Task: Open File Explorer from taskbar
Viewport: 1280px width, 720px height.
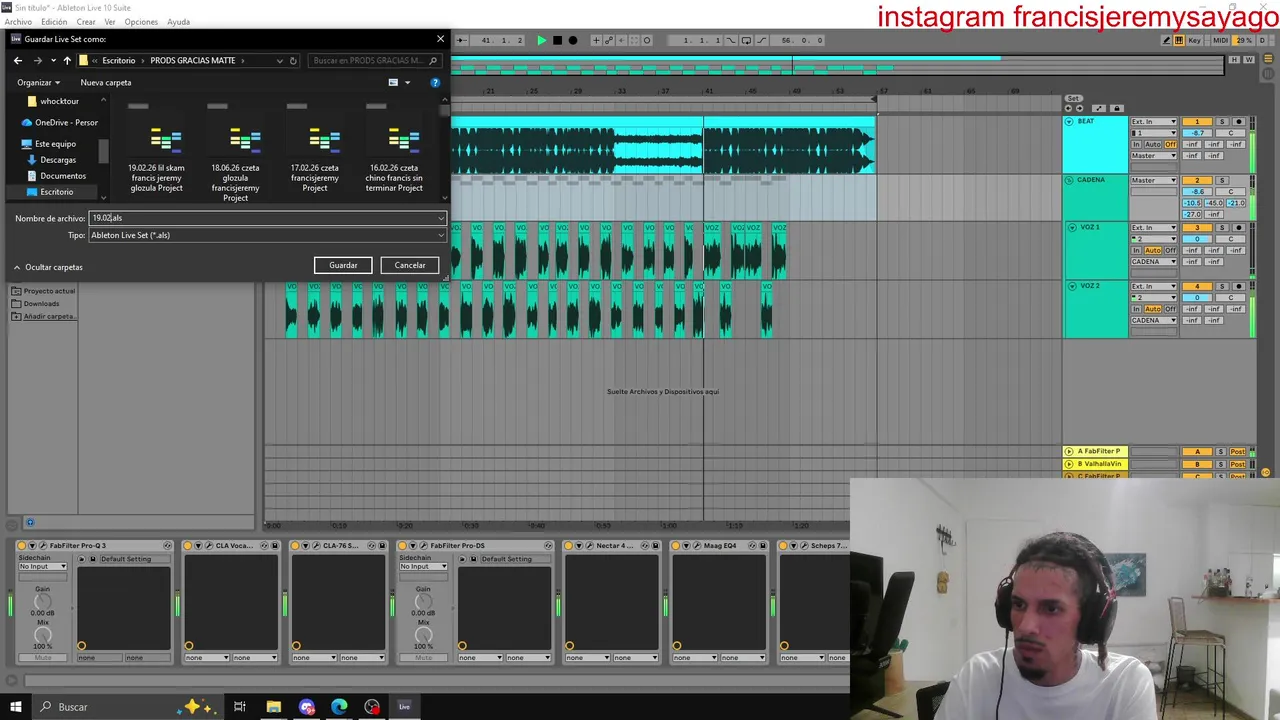Action: pos(273,707)
